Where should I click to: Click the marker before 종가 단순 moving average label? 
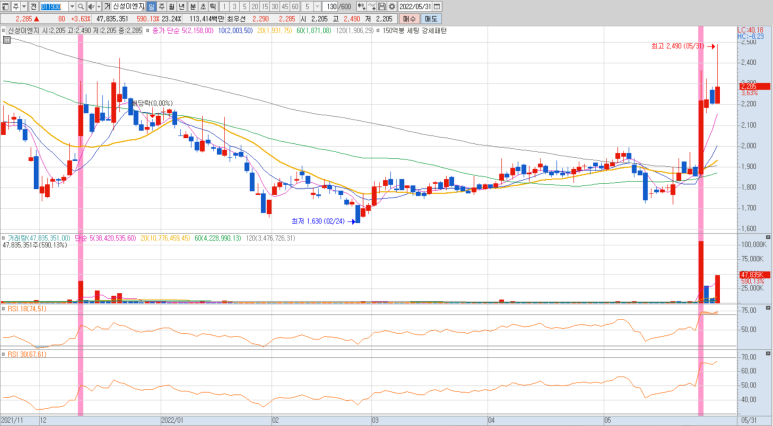coord(148,31)
